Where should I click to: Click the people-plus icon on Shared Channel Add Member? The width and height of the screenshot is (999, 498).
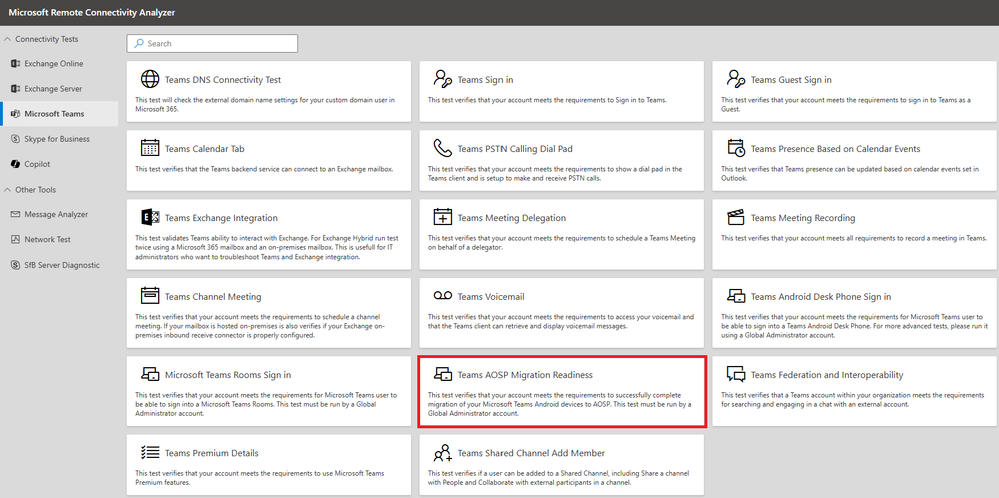442,452
